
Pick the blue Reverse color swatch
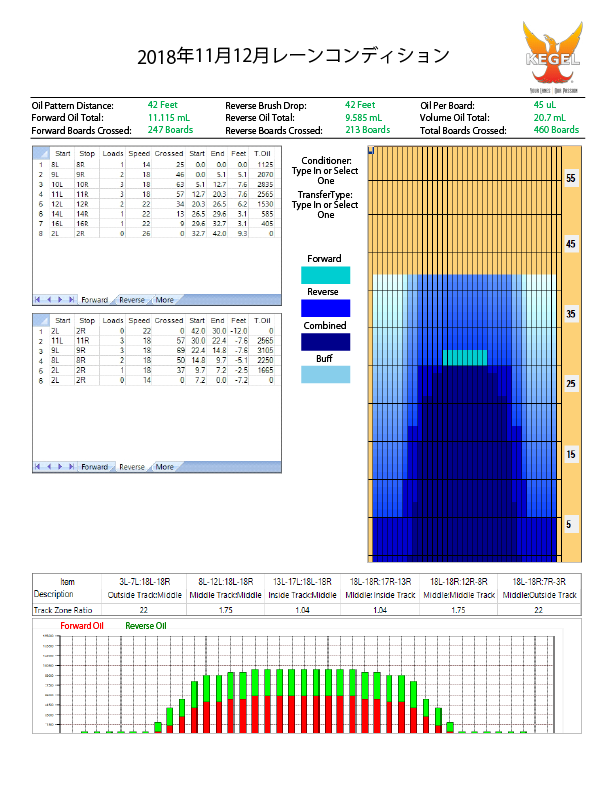click(326, 308)
